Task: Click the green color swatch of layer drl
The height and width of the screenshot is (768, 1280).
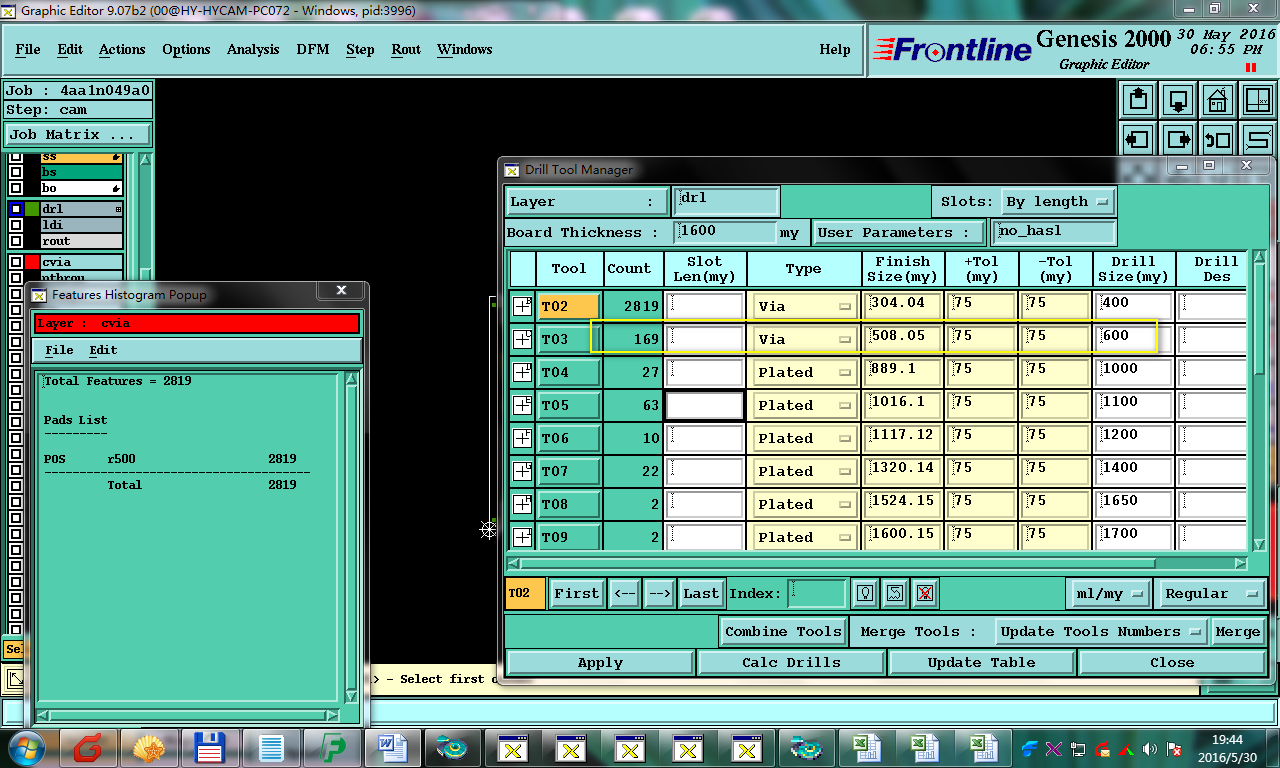Action: pyautogui.click(x=32, y=209)
